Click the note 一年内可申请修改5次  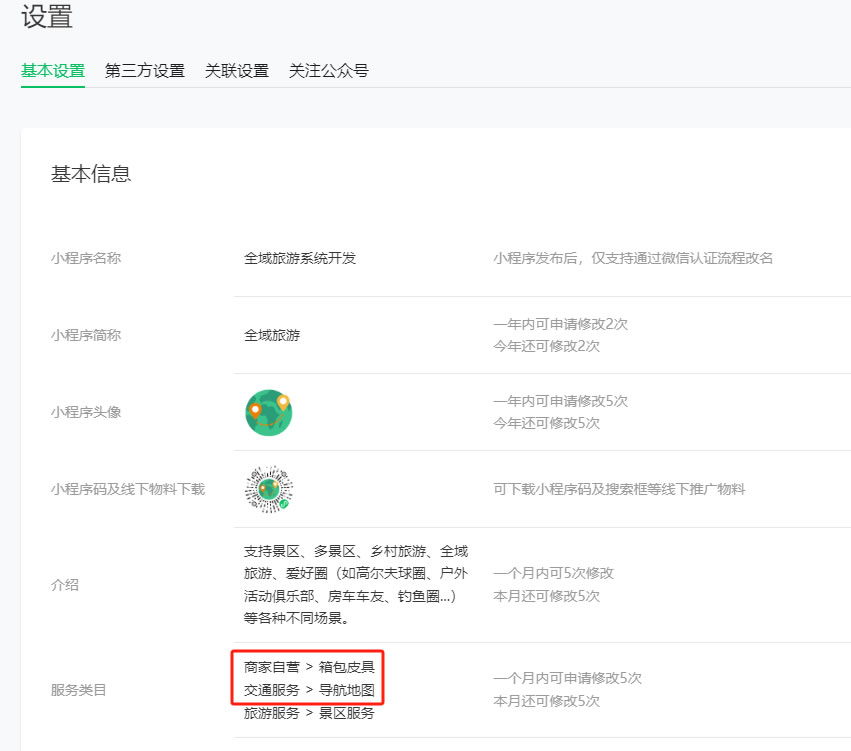click(561, 402)
